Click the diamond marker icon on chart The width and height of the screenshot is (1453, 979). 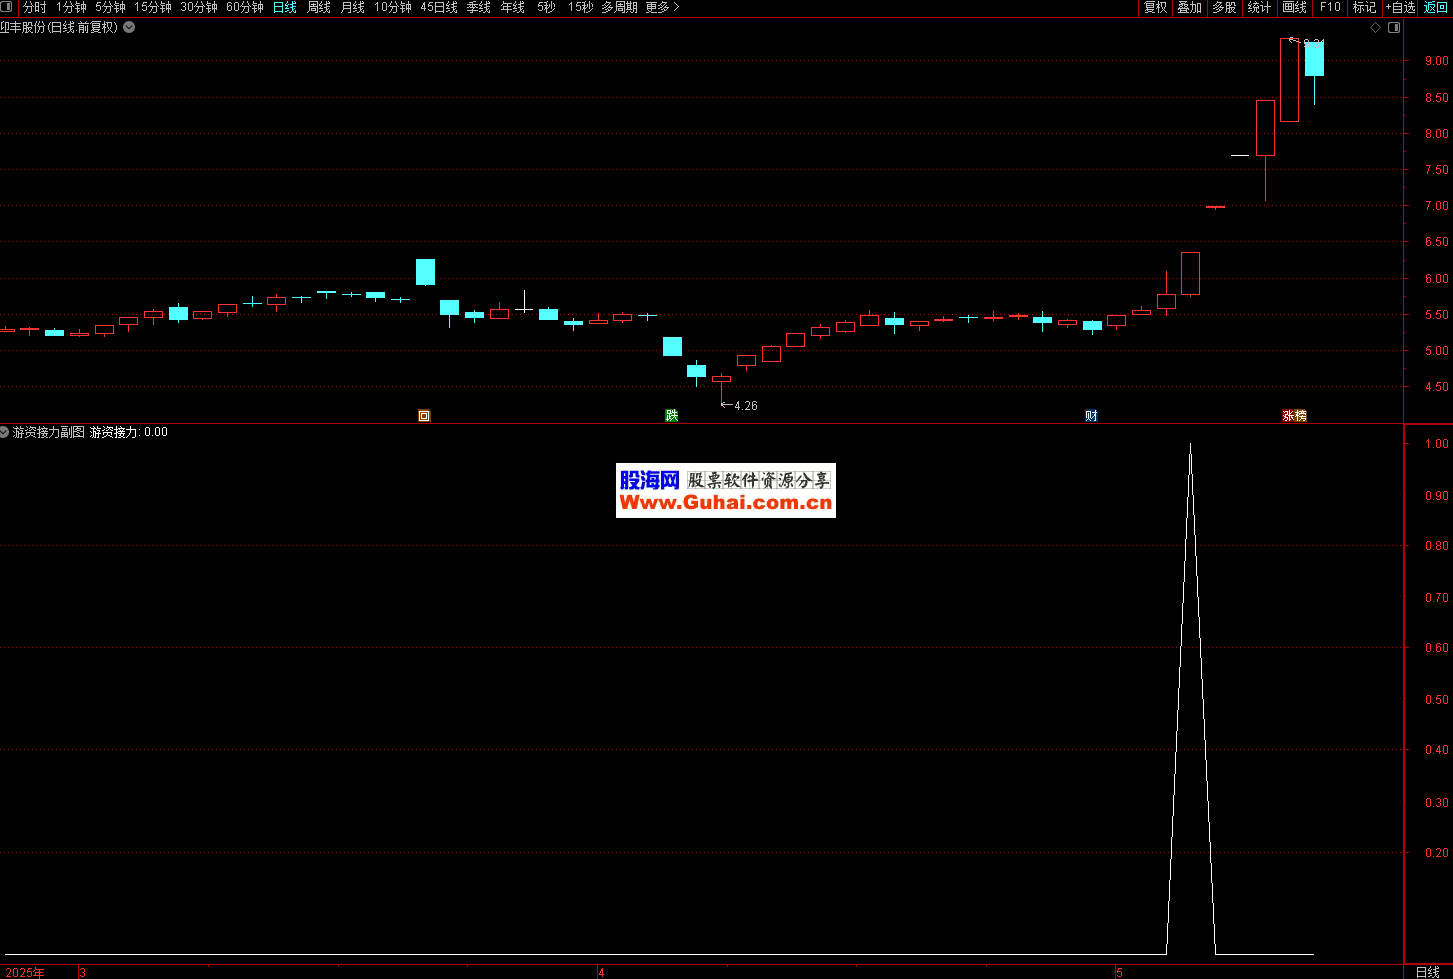(1376, 28)
